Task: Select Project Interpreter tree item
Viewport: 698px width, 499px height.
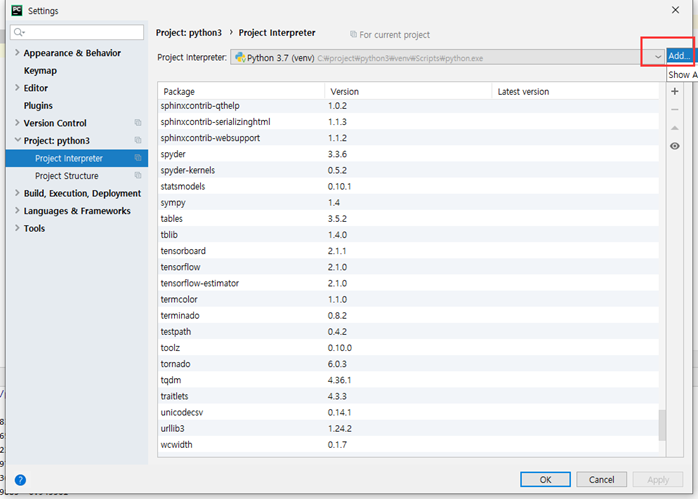Action: [77, 158]
